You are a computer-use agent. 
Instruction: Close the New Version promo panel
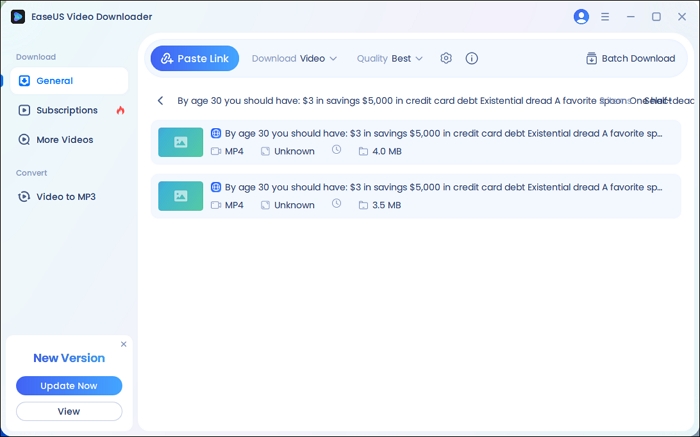(x=124, y=344)
